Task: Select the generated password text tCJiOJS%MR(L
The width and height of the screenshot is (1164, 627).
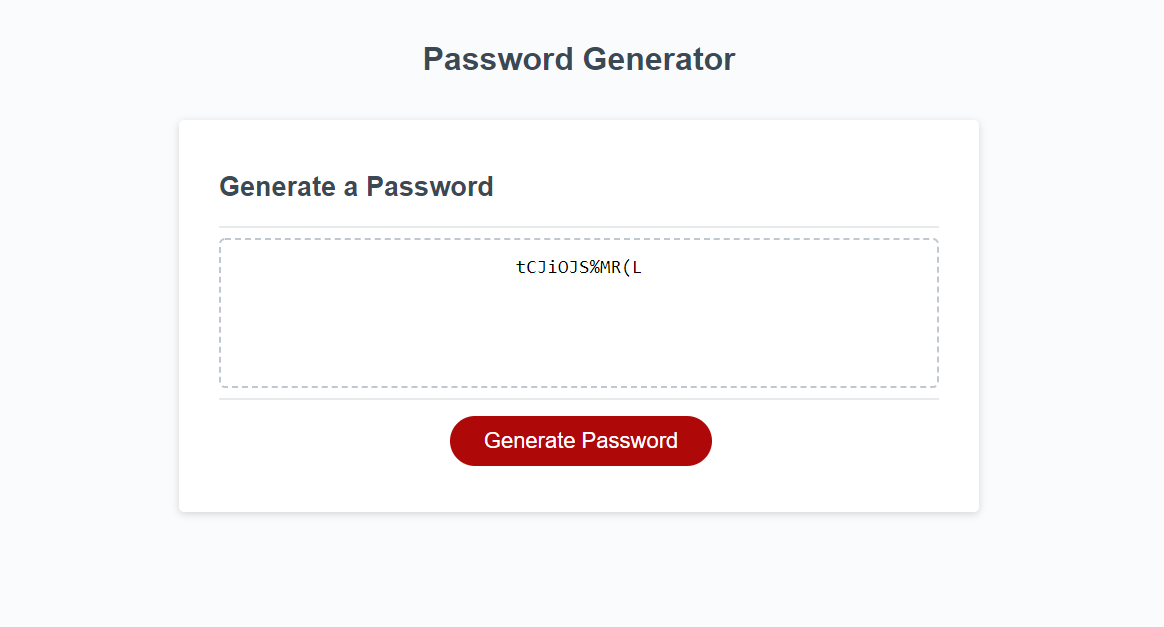Action: 579,267
